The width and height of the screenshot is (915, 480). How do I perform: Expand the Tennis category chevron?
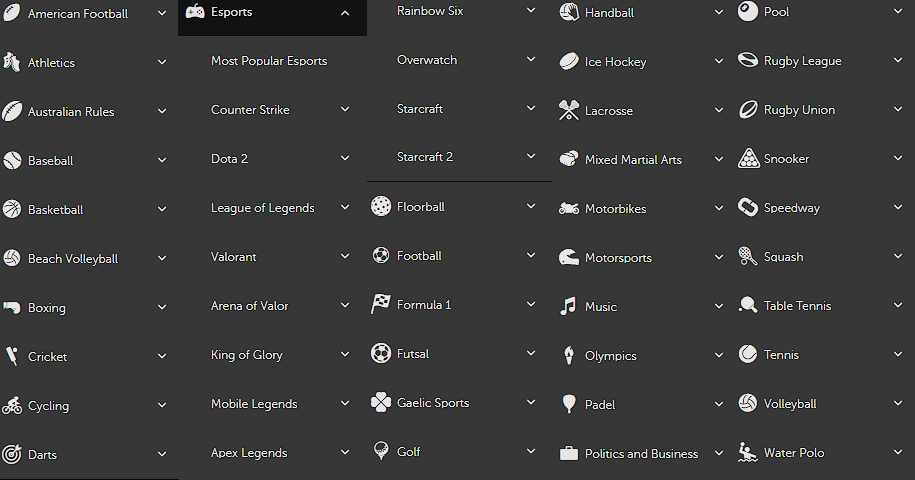(x=898, y=354)
